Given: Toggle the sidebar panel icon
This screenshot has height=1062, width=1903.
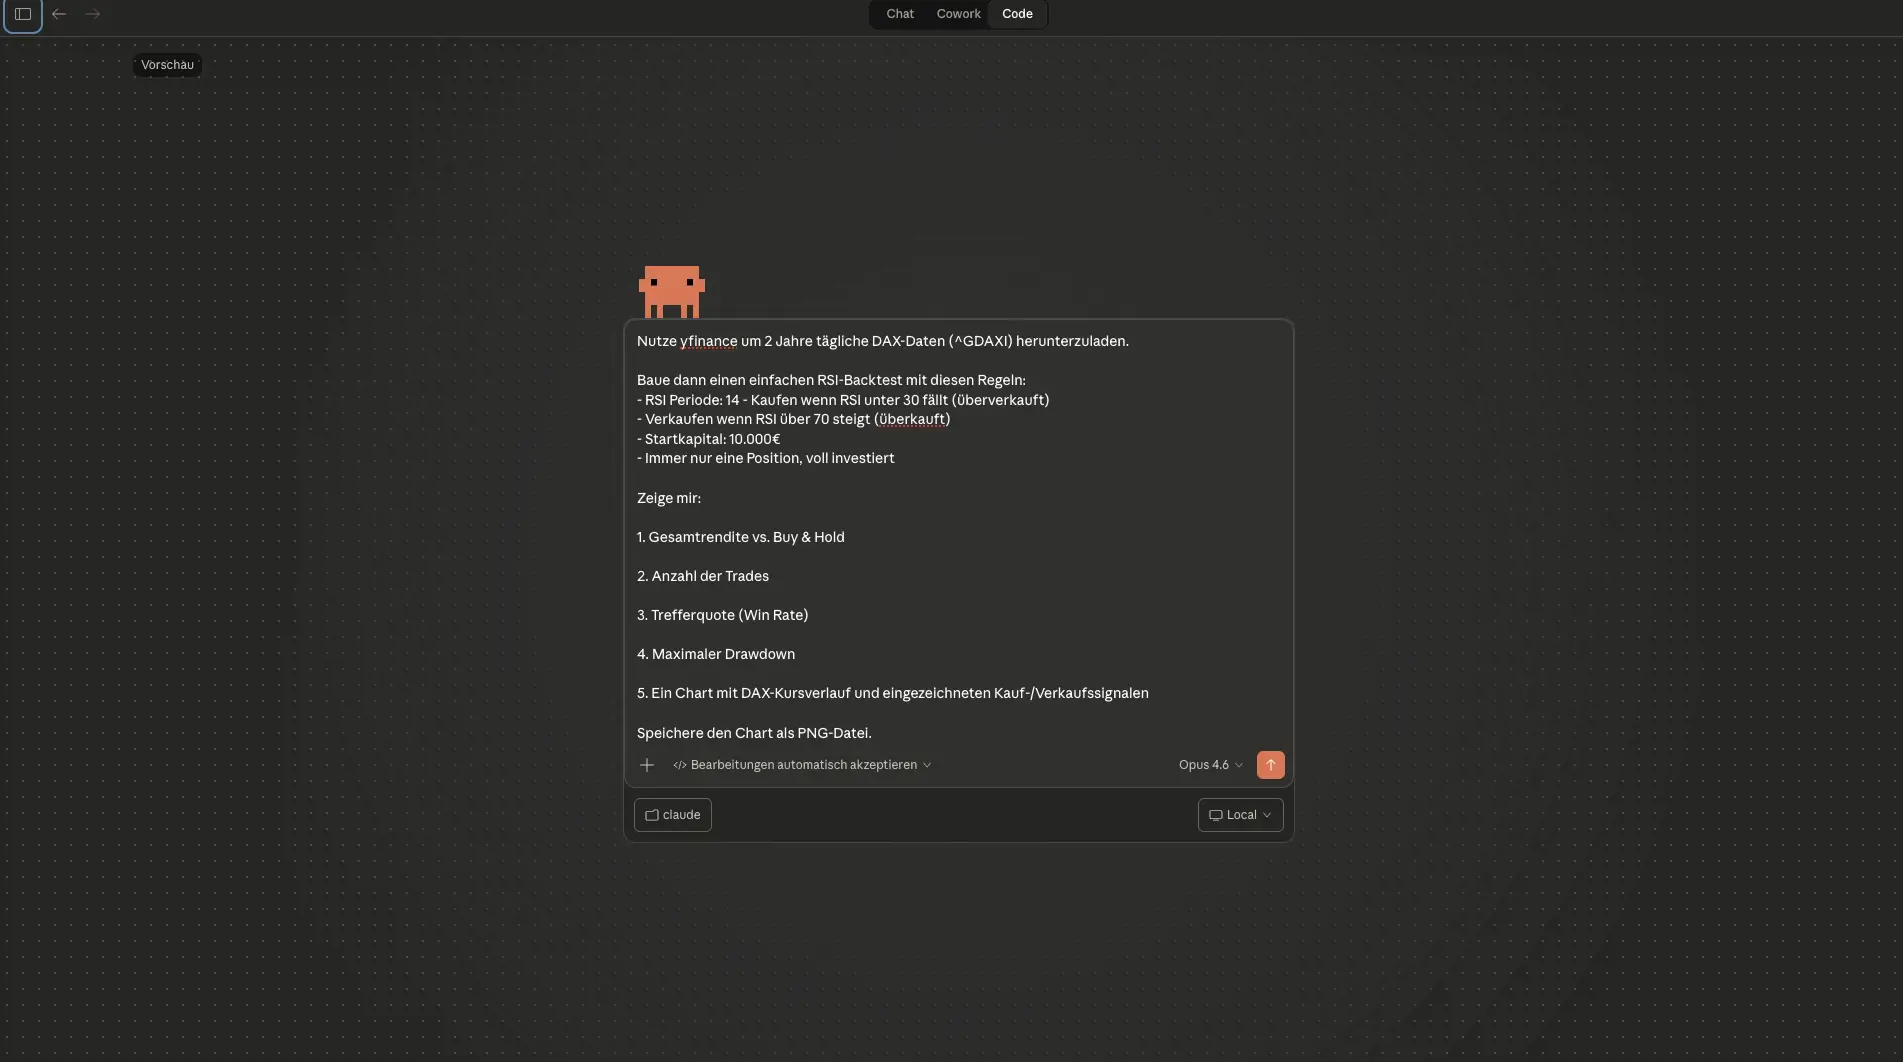Looking at the screenshot, I should pyautogui.click(x=23, y=14).
